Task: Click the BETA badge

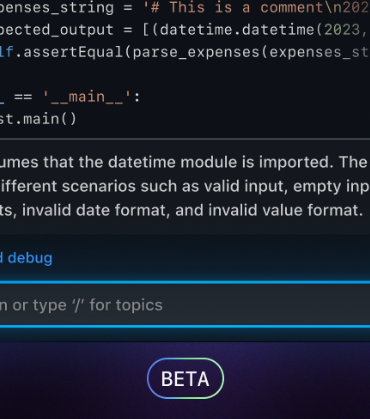Action: 185,378
